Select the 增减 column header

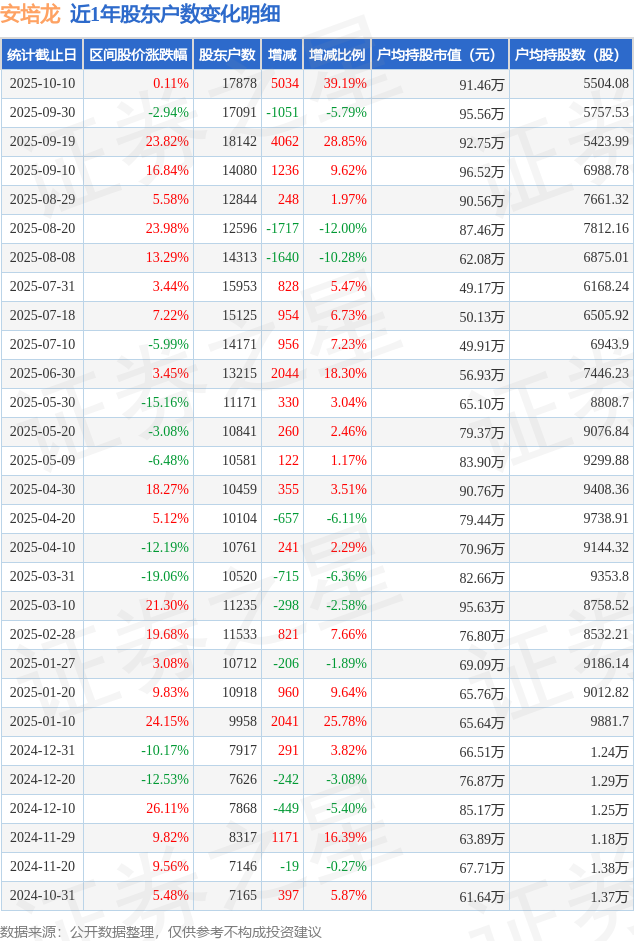tap(282, 55)
